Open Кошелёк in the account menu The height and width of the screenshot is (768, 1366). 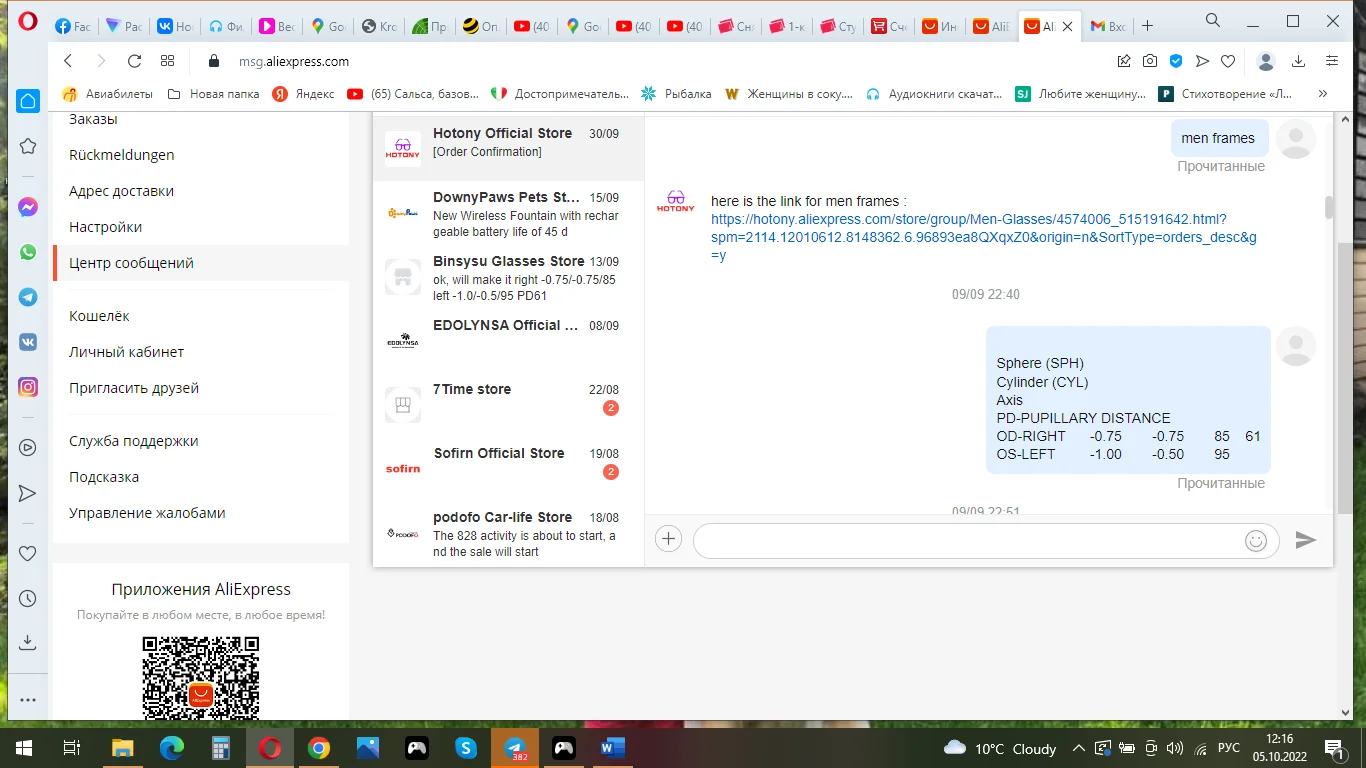[x=99, y=316]
